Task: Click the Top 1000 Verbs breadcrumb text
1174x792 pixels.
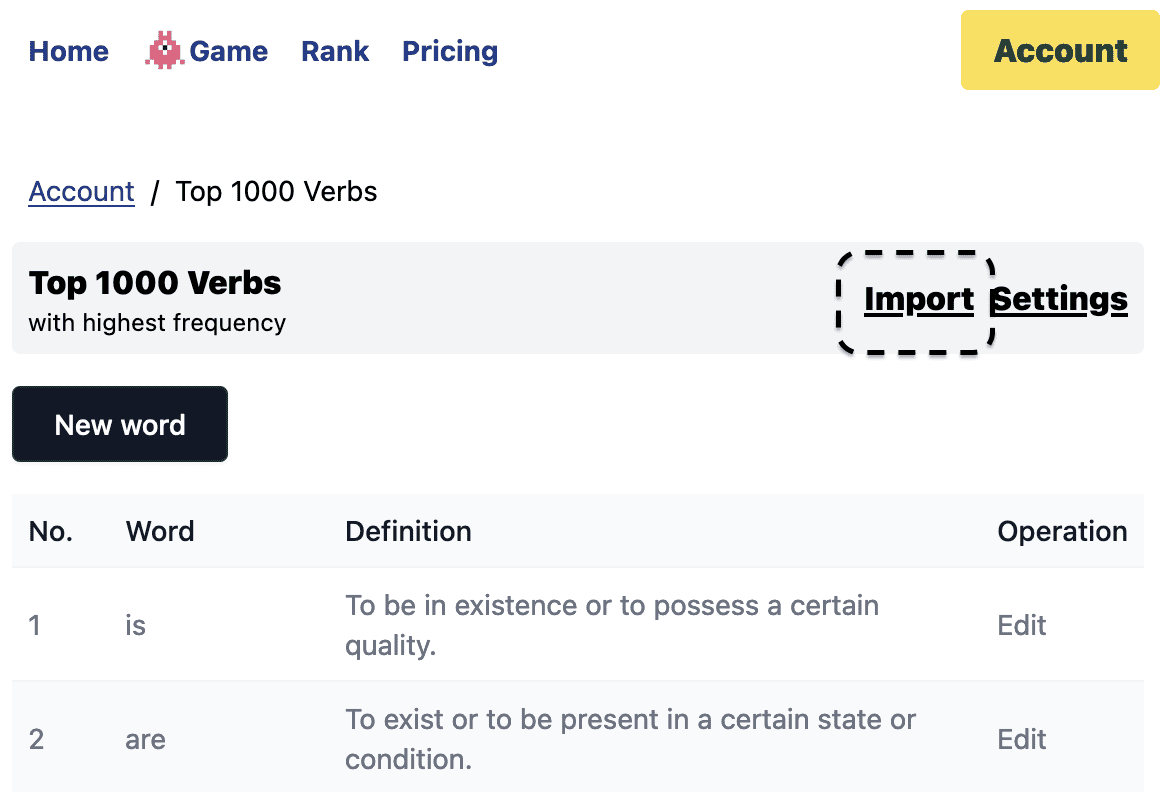Action: tap(277, 191)
